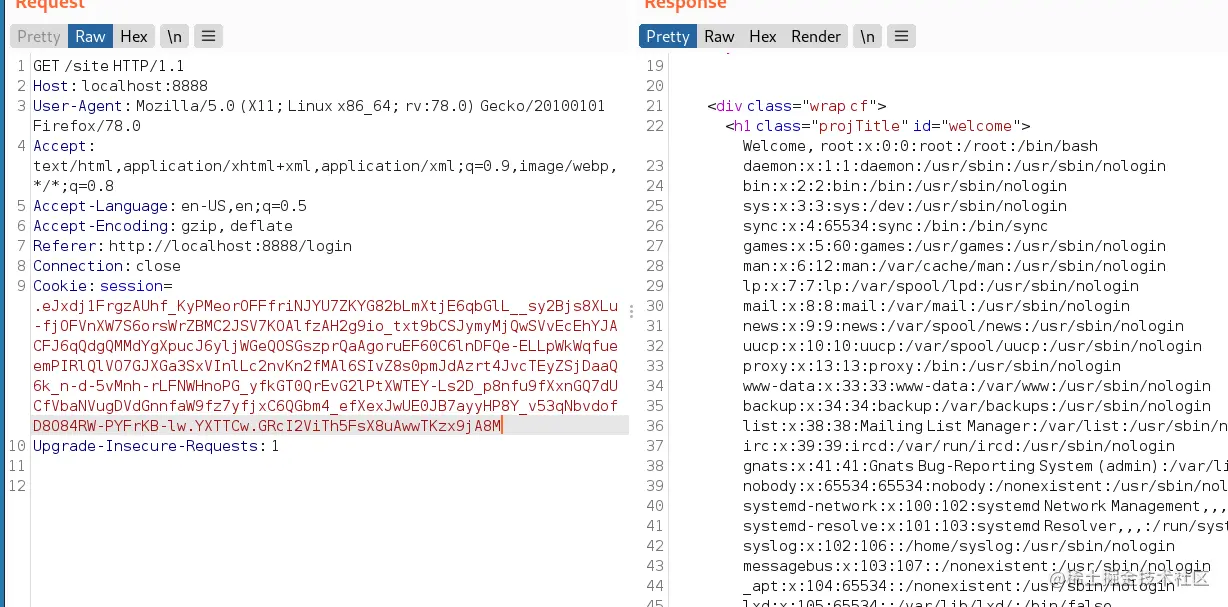
Task: Select the Pretty tab in Response pane
Action: click(668, 37)
